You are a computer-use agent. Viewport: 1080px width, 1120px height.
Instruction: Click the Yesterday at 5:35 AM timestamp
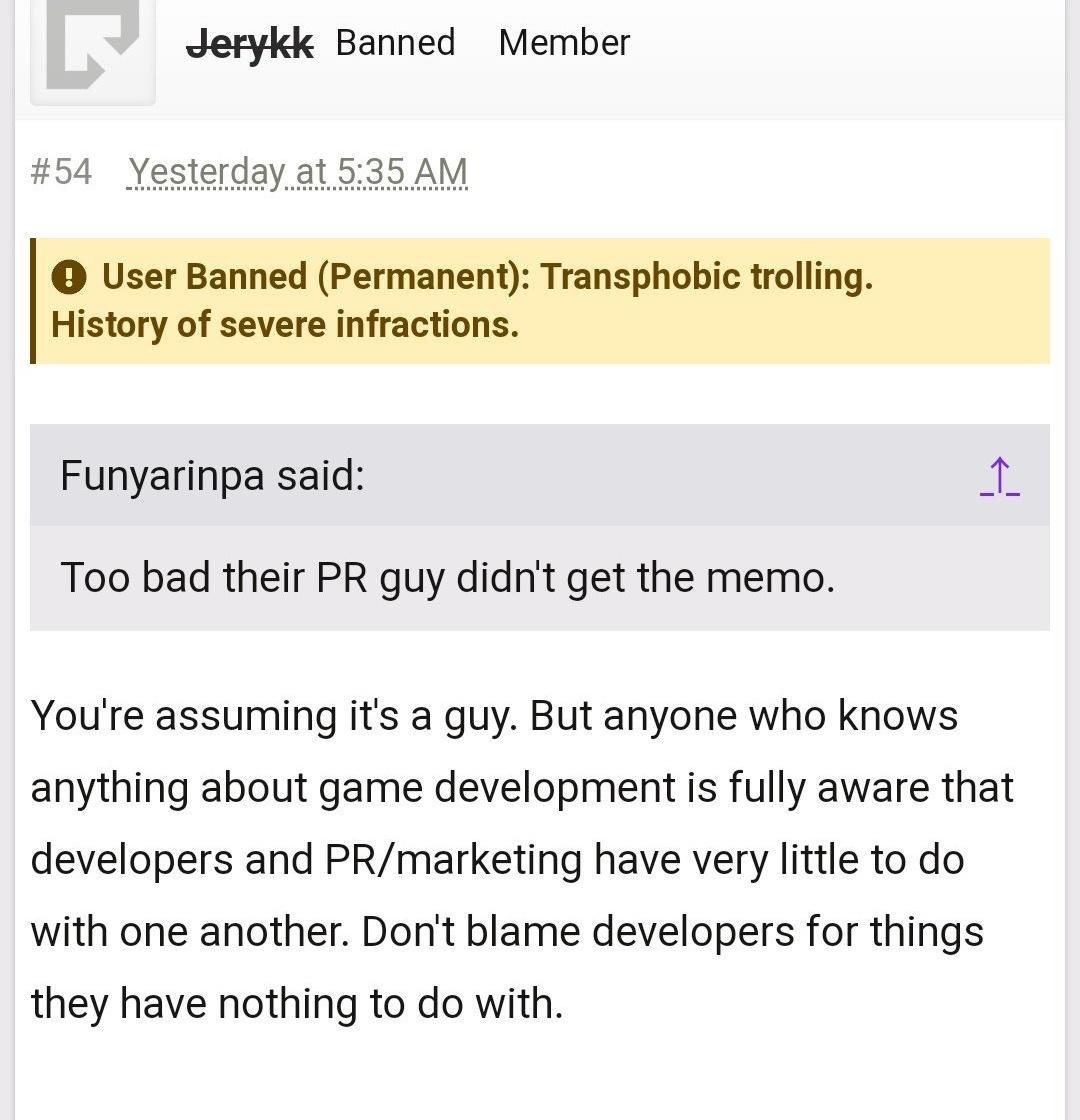(x=298, y=172)
